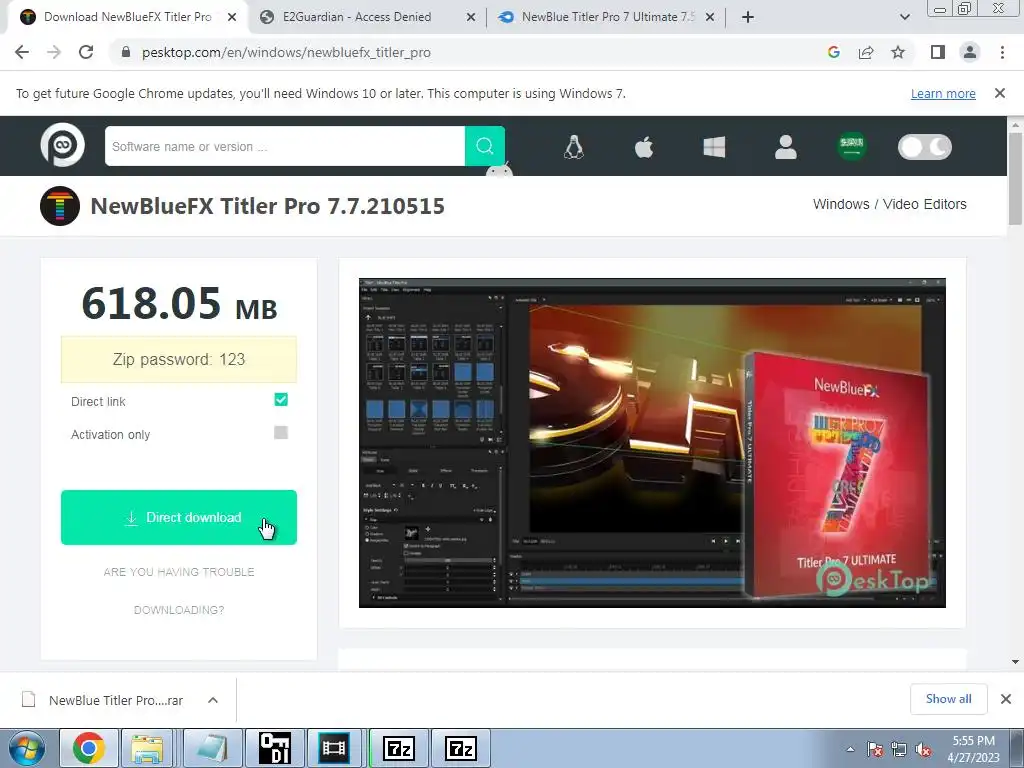Share this page via share icon

866,52
